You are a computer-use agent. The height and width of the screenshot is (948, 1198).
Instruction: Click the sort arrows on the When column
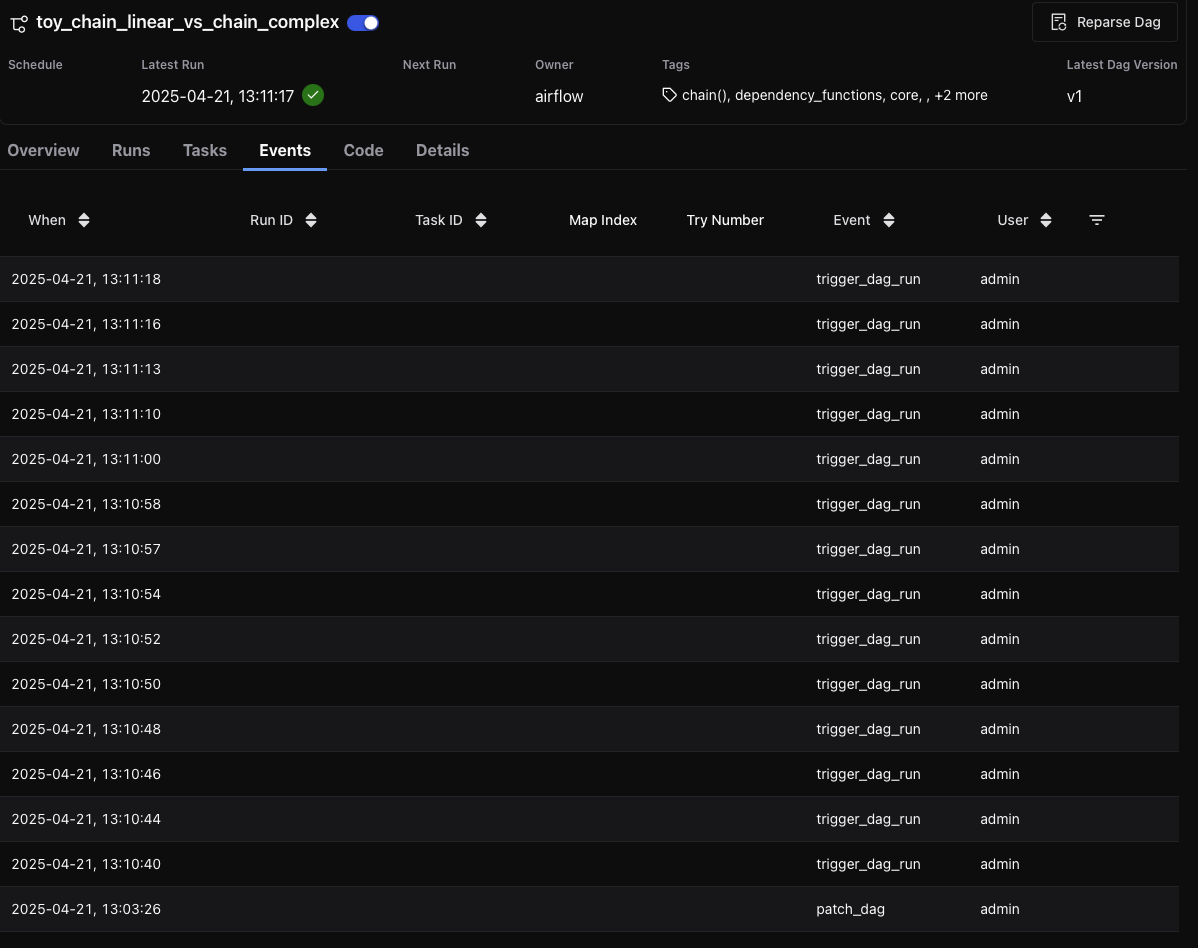(x=83, y=219)
